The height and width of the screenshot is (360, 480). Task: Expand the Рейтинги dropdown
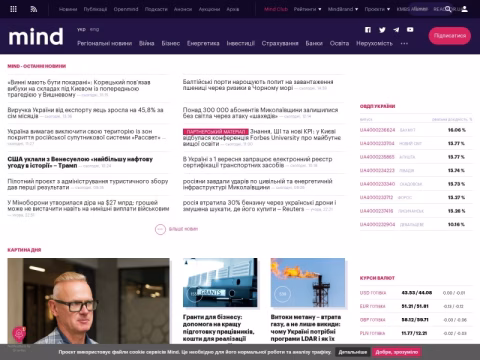point(307,9)
